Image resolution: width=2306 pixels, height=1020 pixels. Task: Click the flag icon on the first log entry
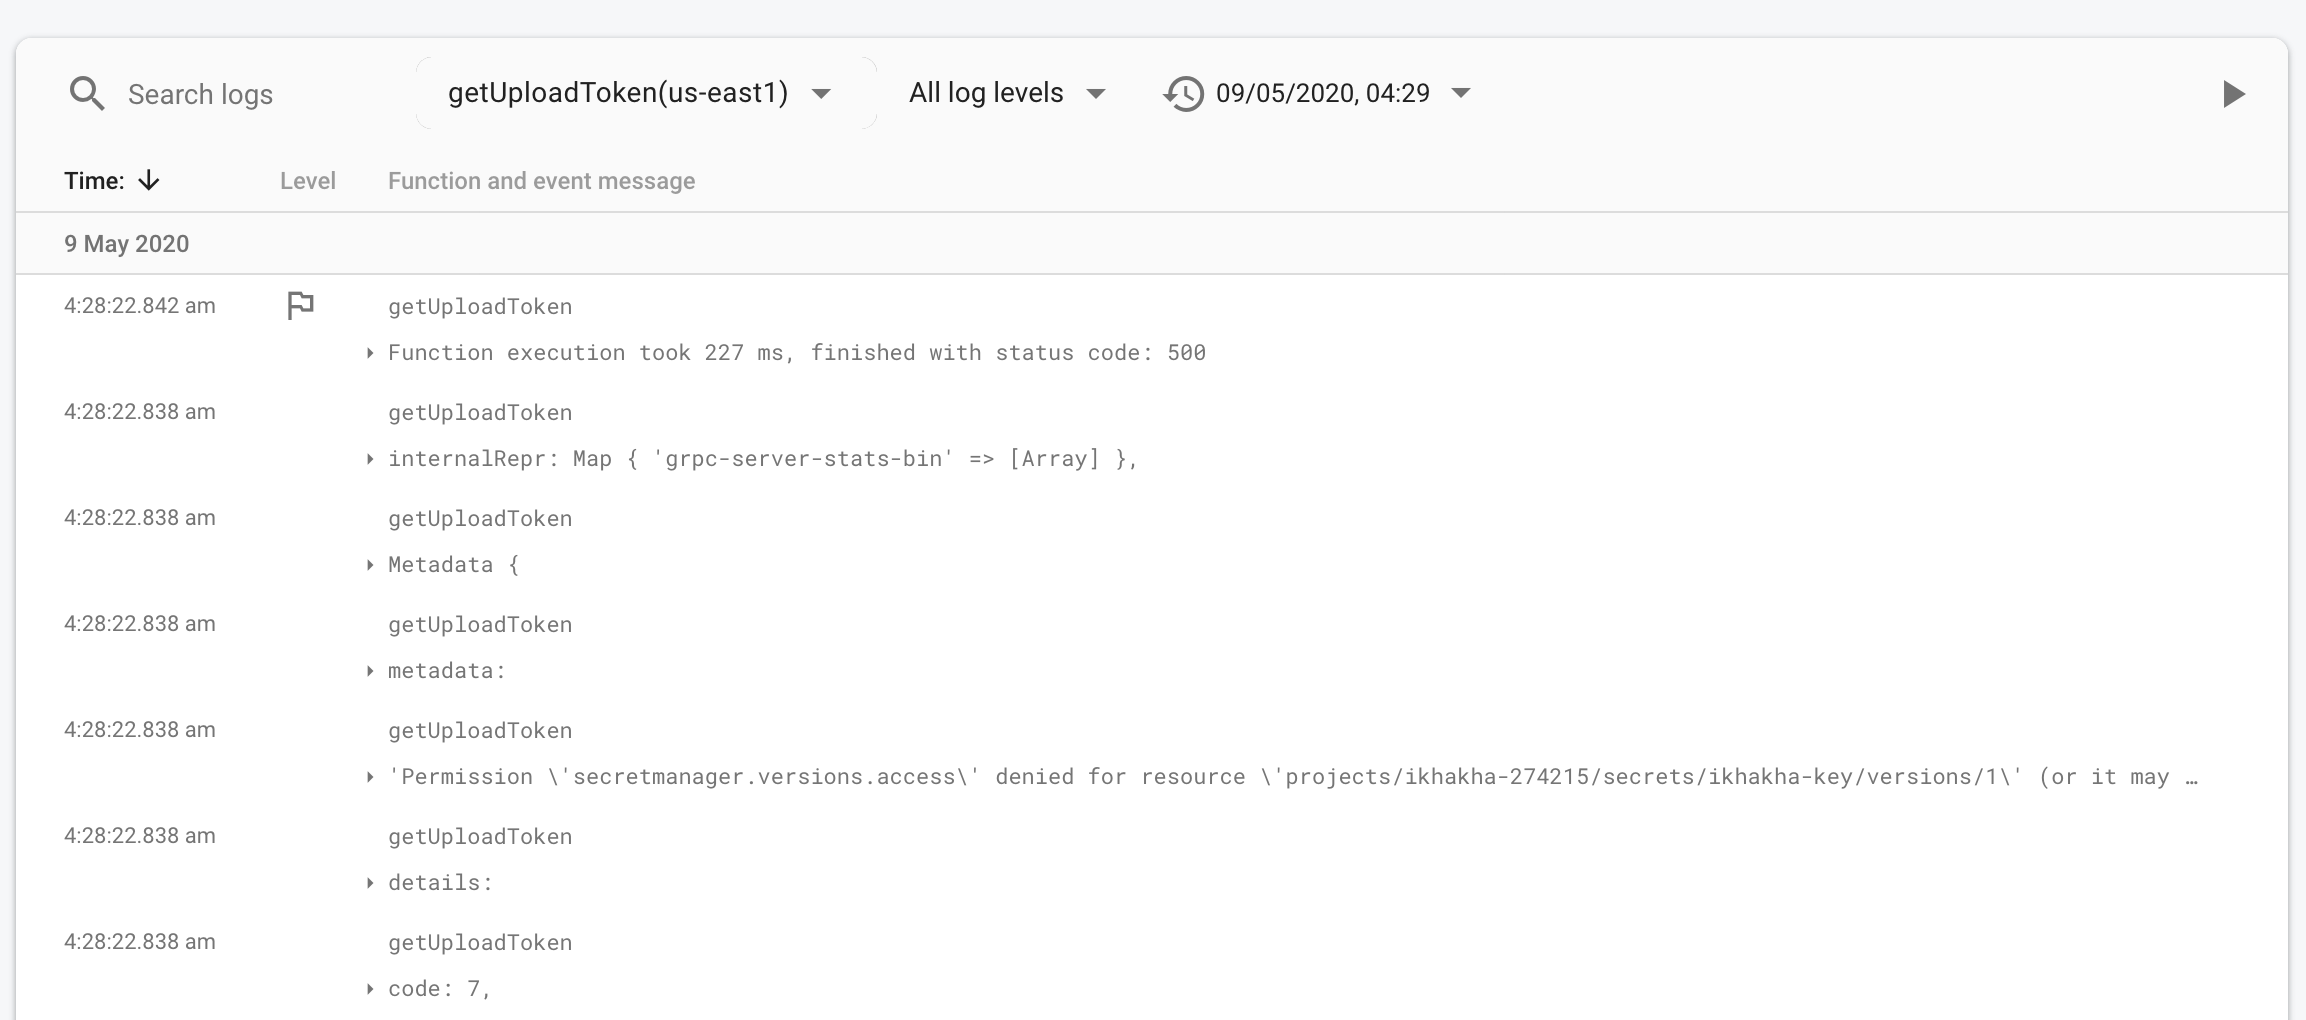[301, 304]
